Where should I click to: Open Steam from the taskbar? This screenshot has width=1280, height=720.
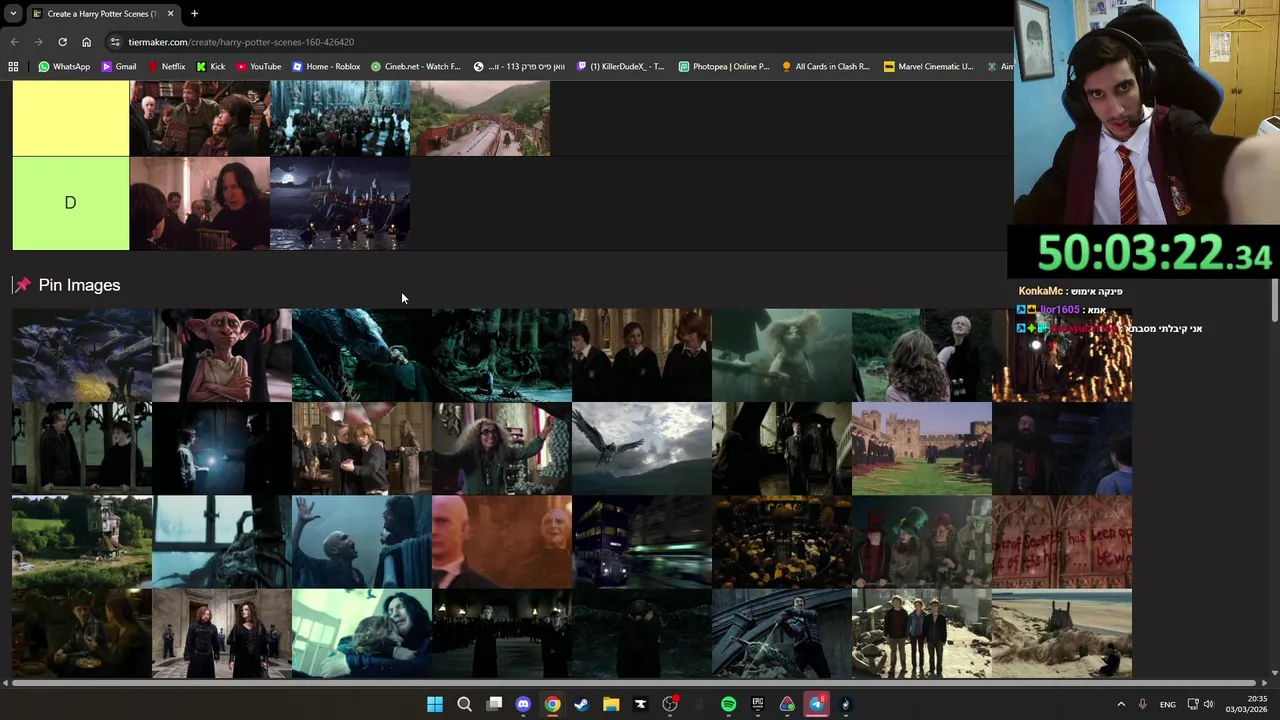click(581, 704)
